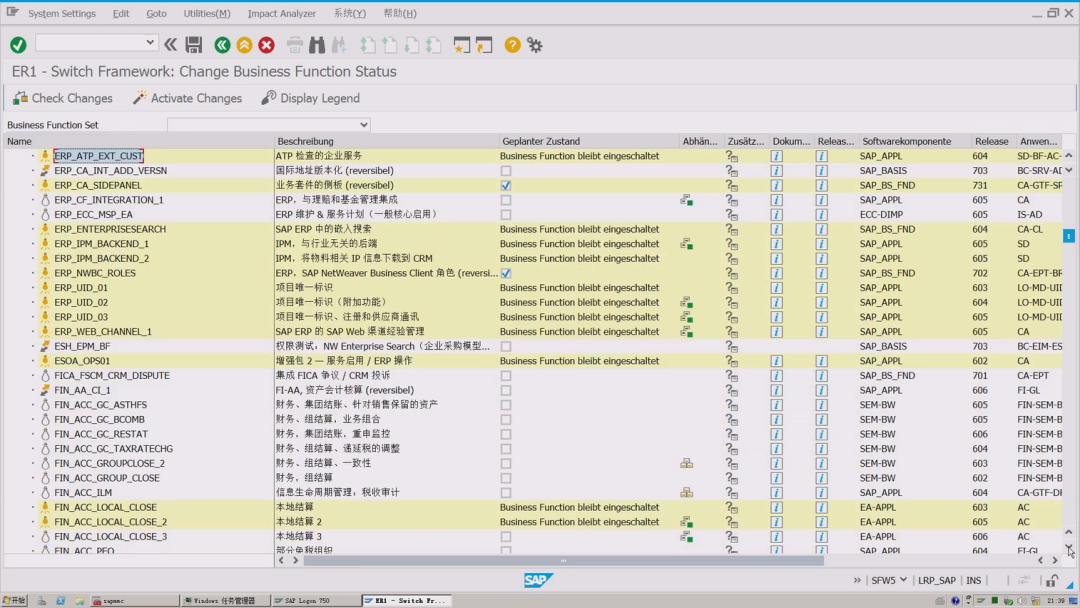The image size is (1080, 608).
Task: Tick the ESH_EPM_BF checkbox
Action: pyautogui.click(x=506, y=346)
